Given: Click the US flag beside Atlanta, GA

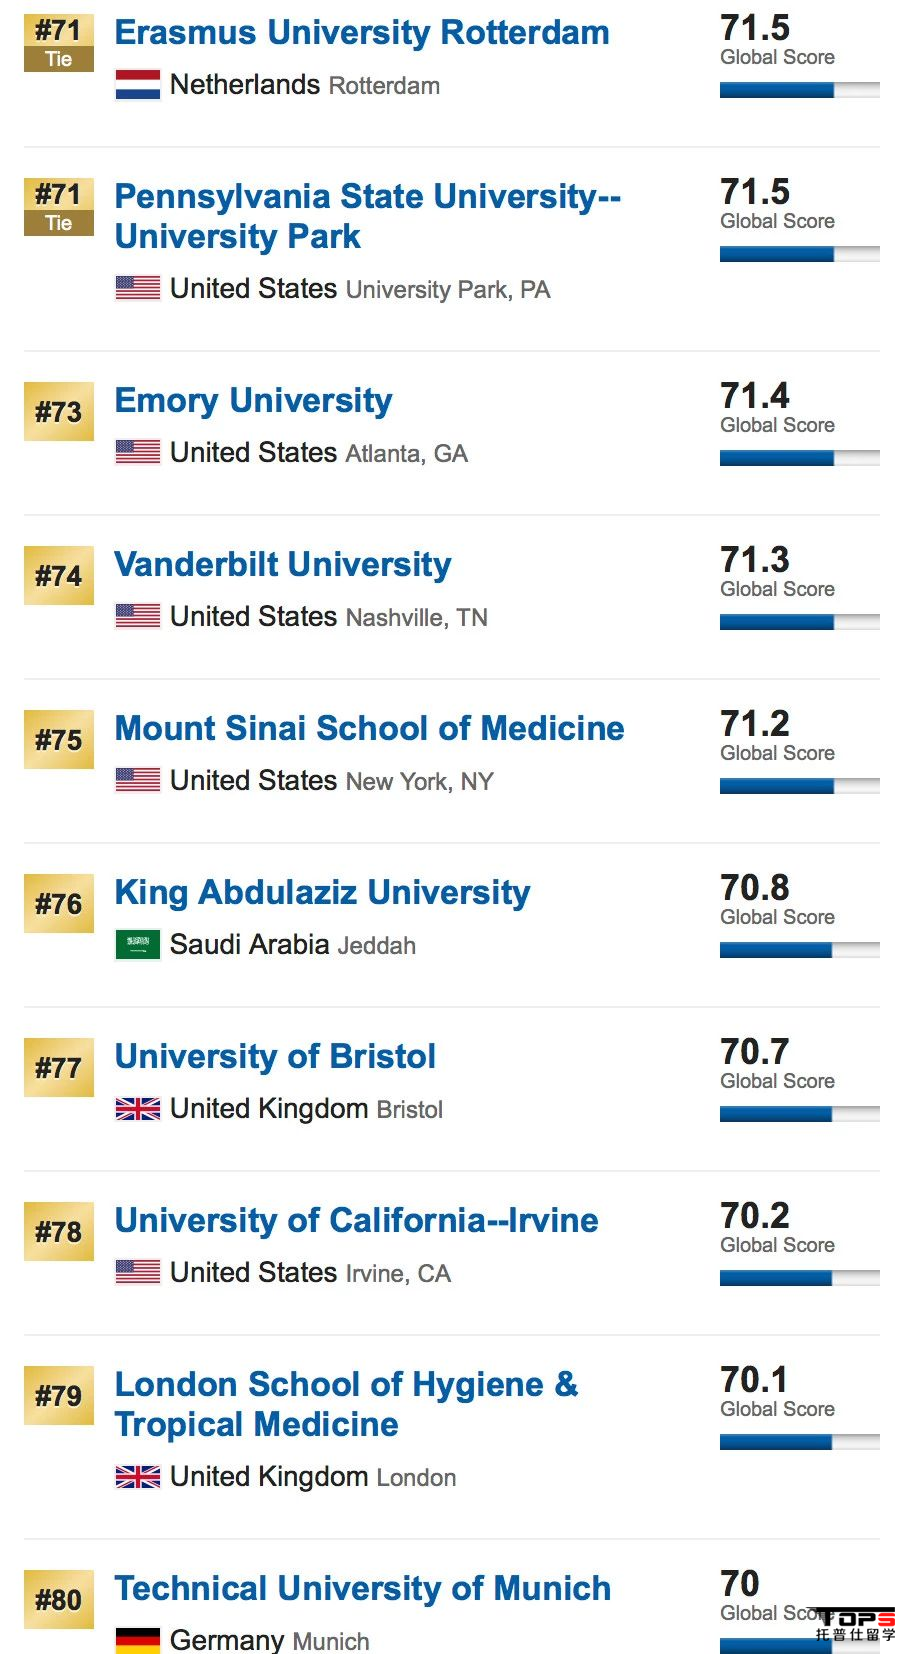Looking at the screenshot, I should point(137,452).
